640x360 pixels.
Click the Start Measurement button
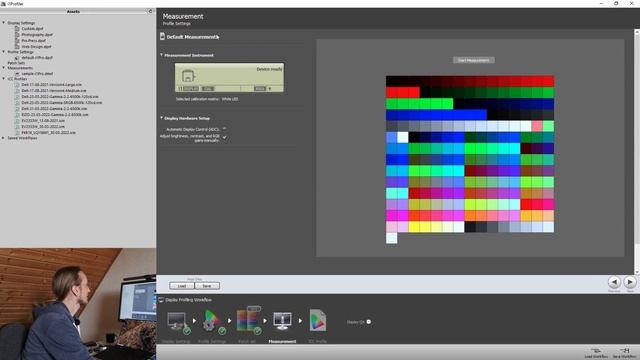click(x=473, y=60)
